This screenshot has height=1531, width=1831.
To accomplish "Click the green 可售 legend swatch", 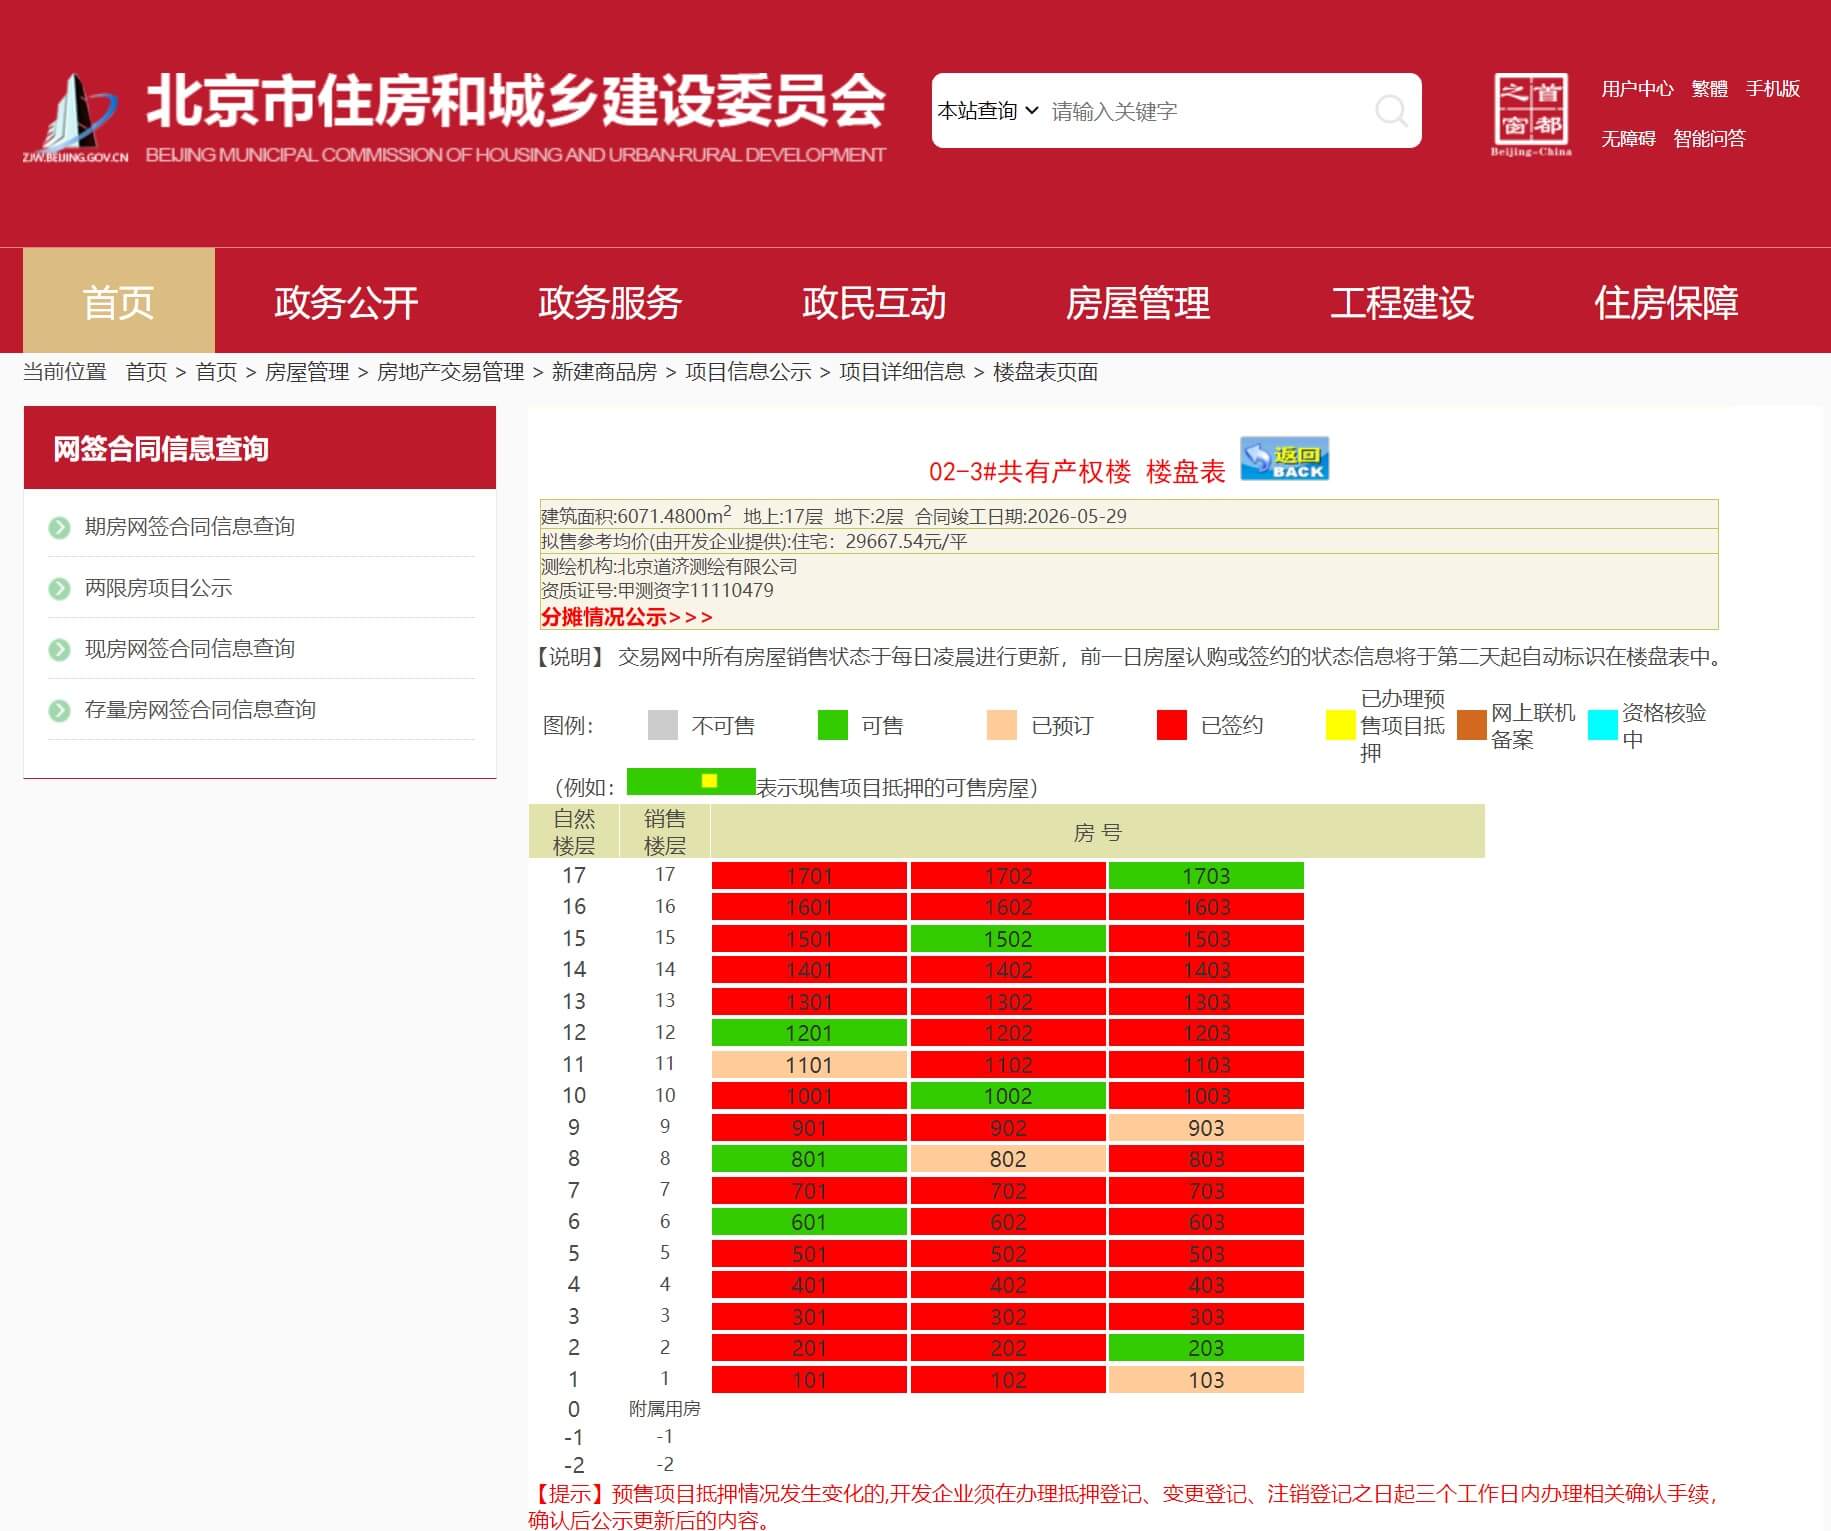I will (832, 725).
